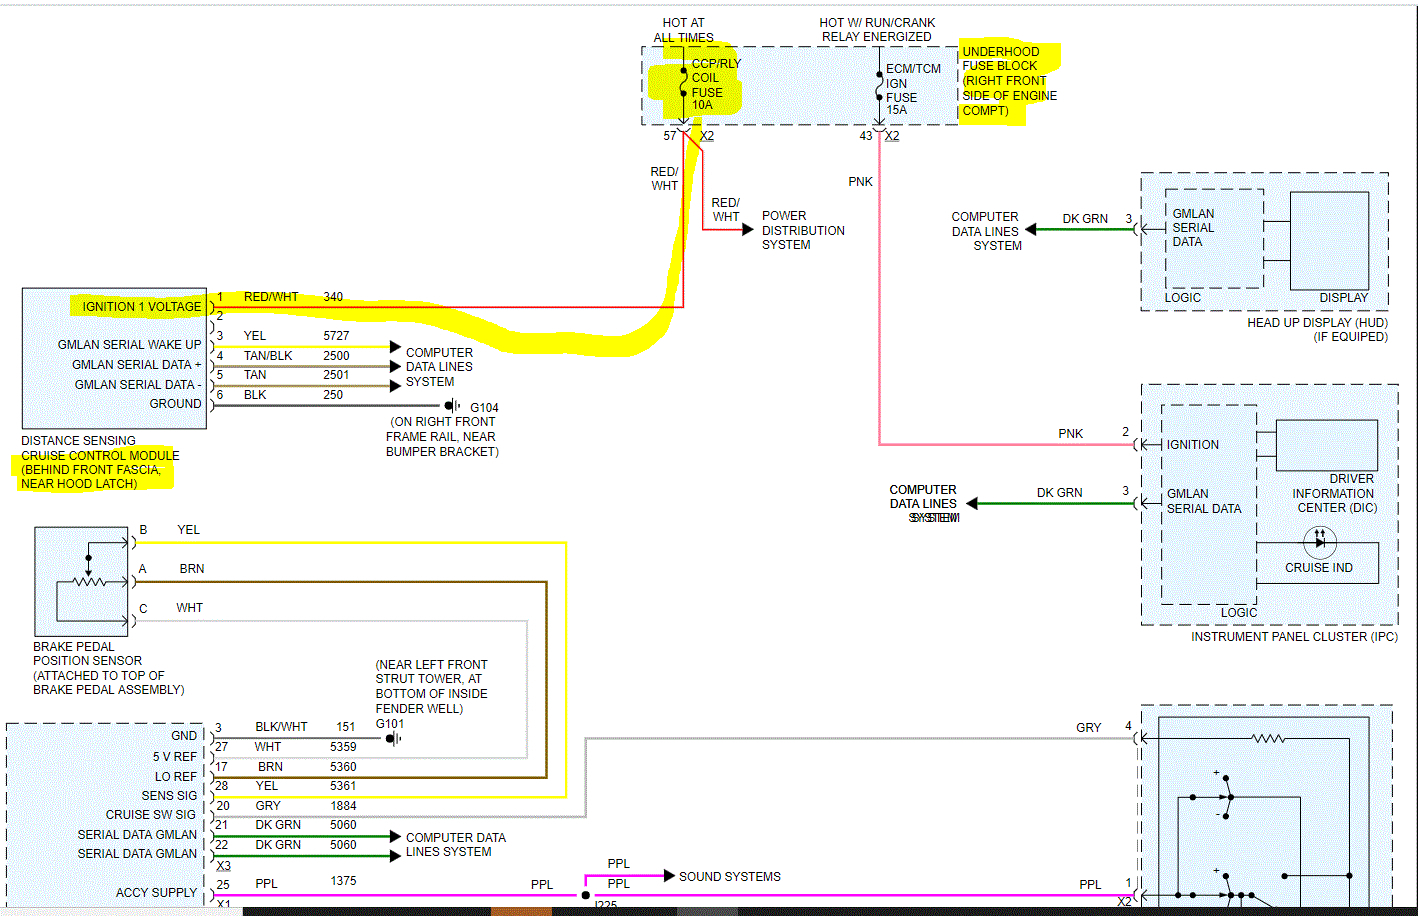Click the G101 ground symbol
1418x916 pixels.
[x=394, y=739]
